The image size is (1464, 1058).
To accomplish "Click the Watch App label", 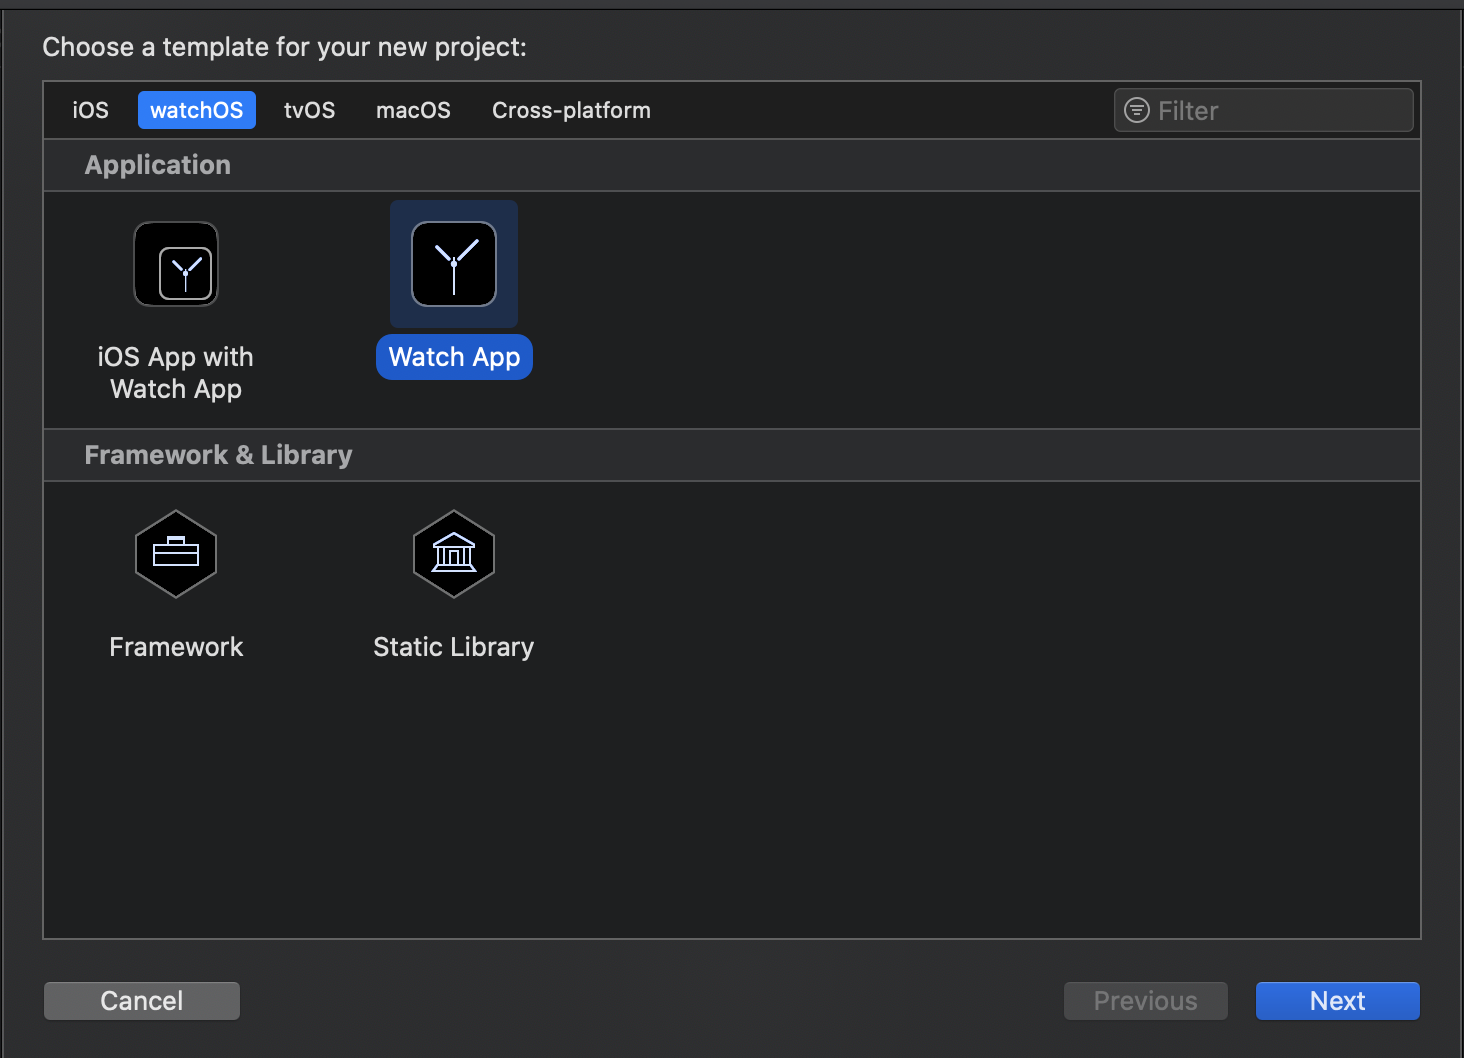I will (454, 357).
